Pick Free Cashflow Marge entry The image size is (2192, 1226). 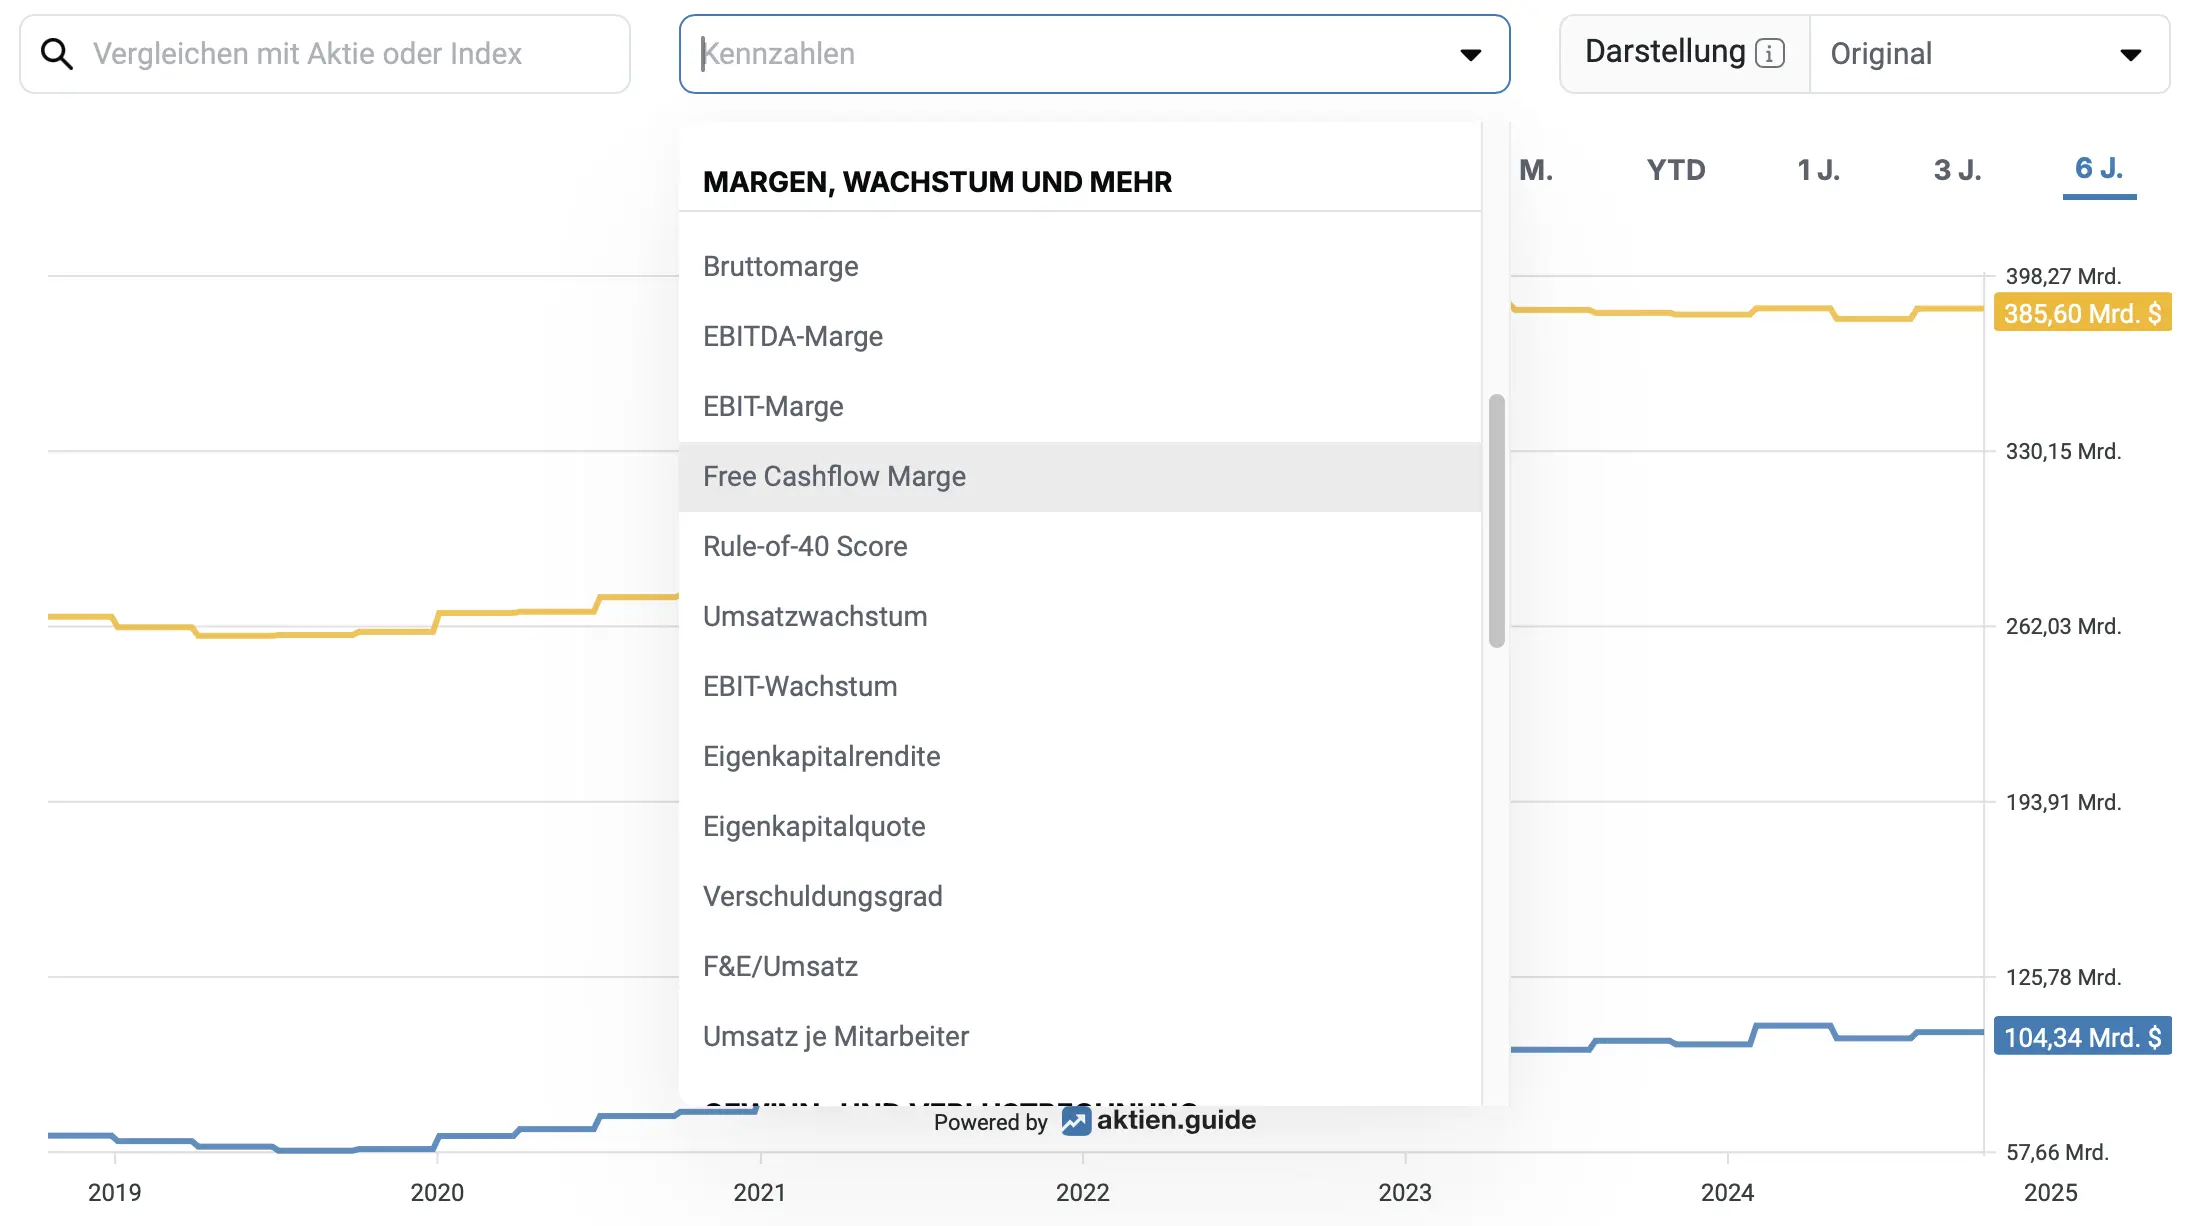pyautogui.click(x=1080, y=477)
